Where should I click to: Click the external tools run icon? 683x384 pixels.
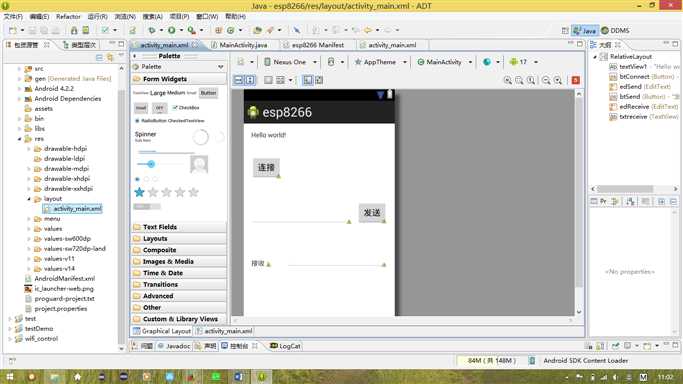click(x=191, y=30)
